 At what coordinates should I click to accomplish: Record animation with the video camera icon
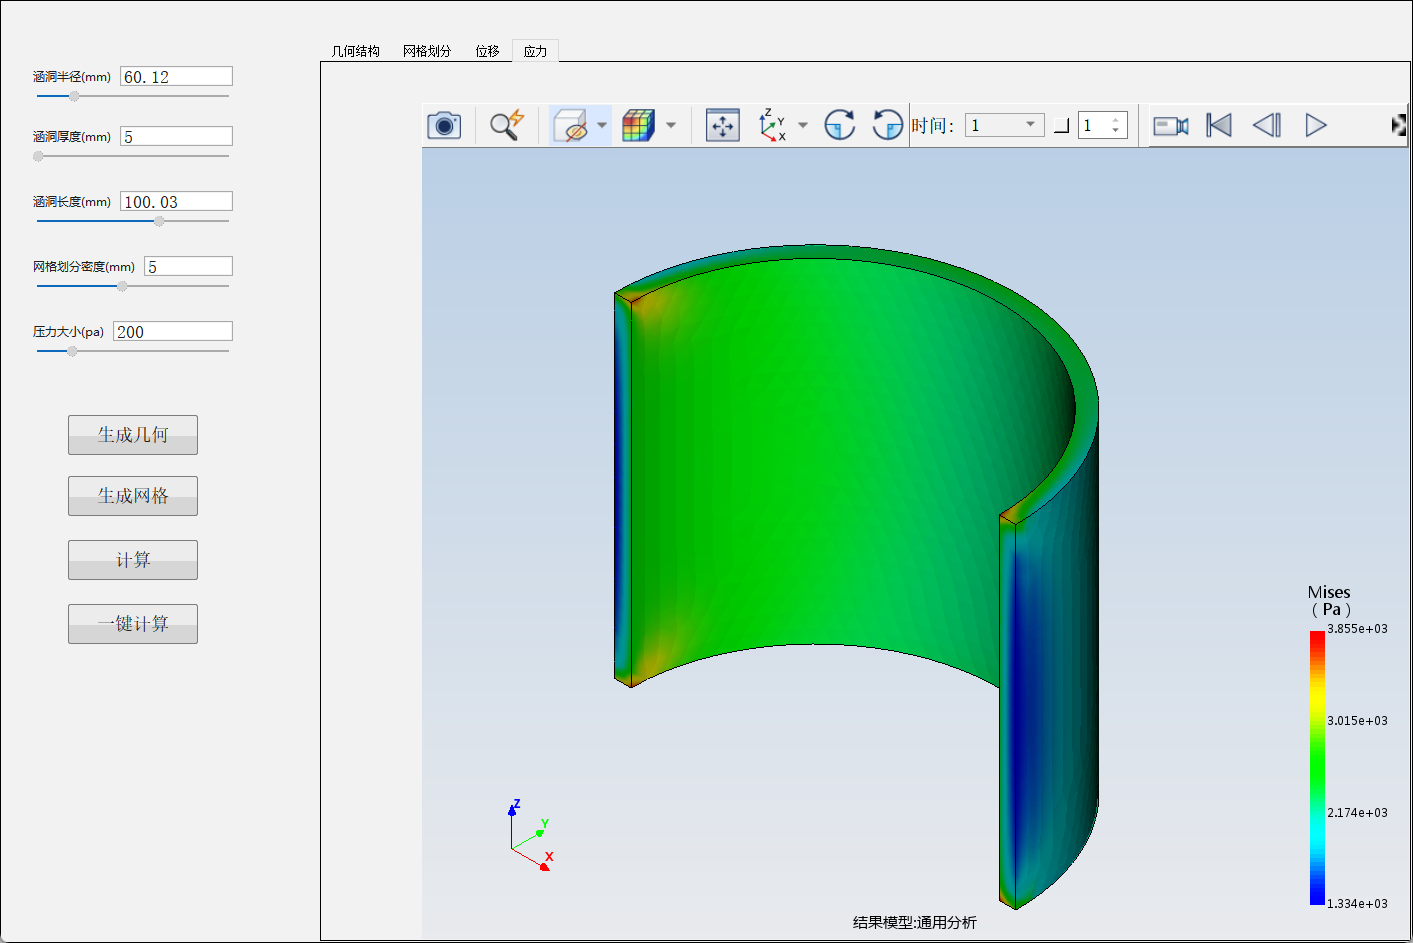tap(1171, 125)
